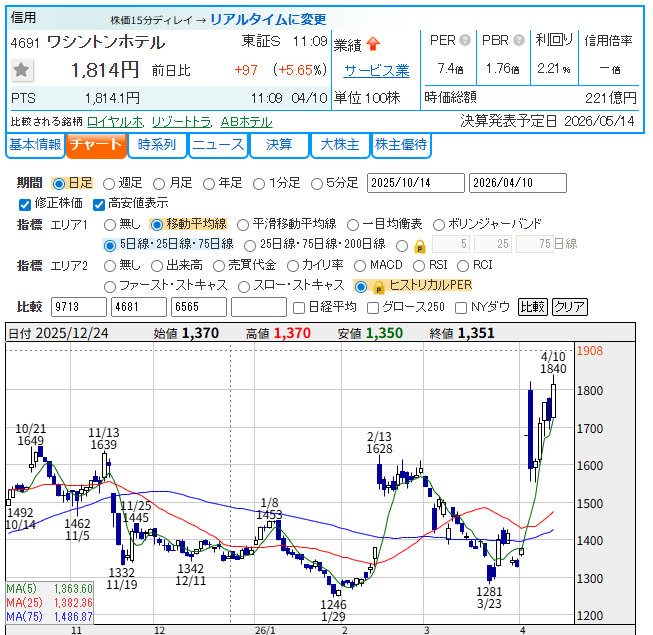Click the lock icon beside custom moving-average fields
The height and width of the screenshot is (635, 653).
tap(420, 247)
